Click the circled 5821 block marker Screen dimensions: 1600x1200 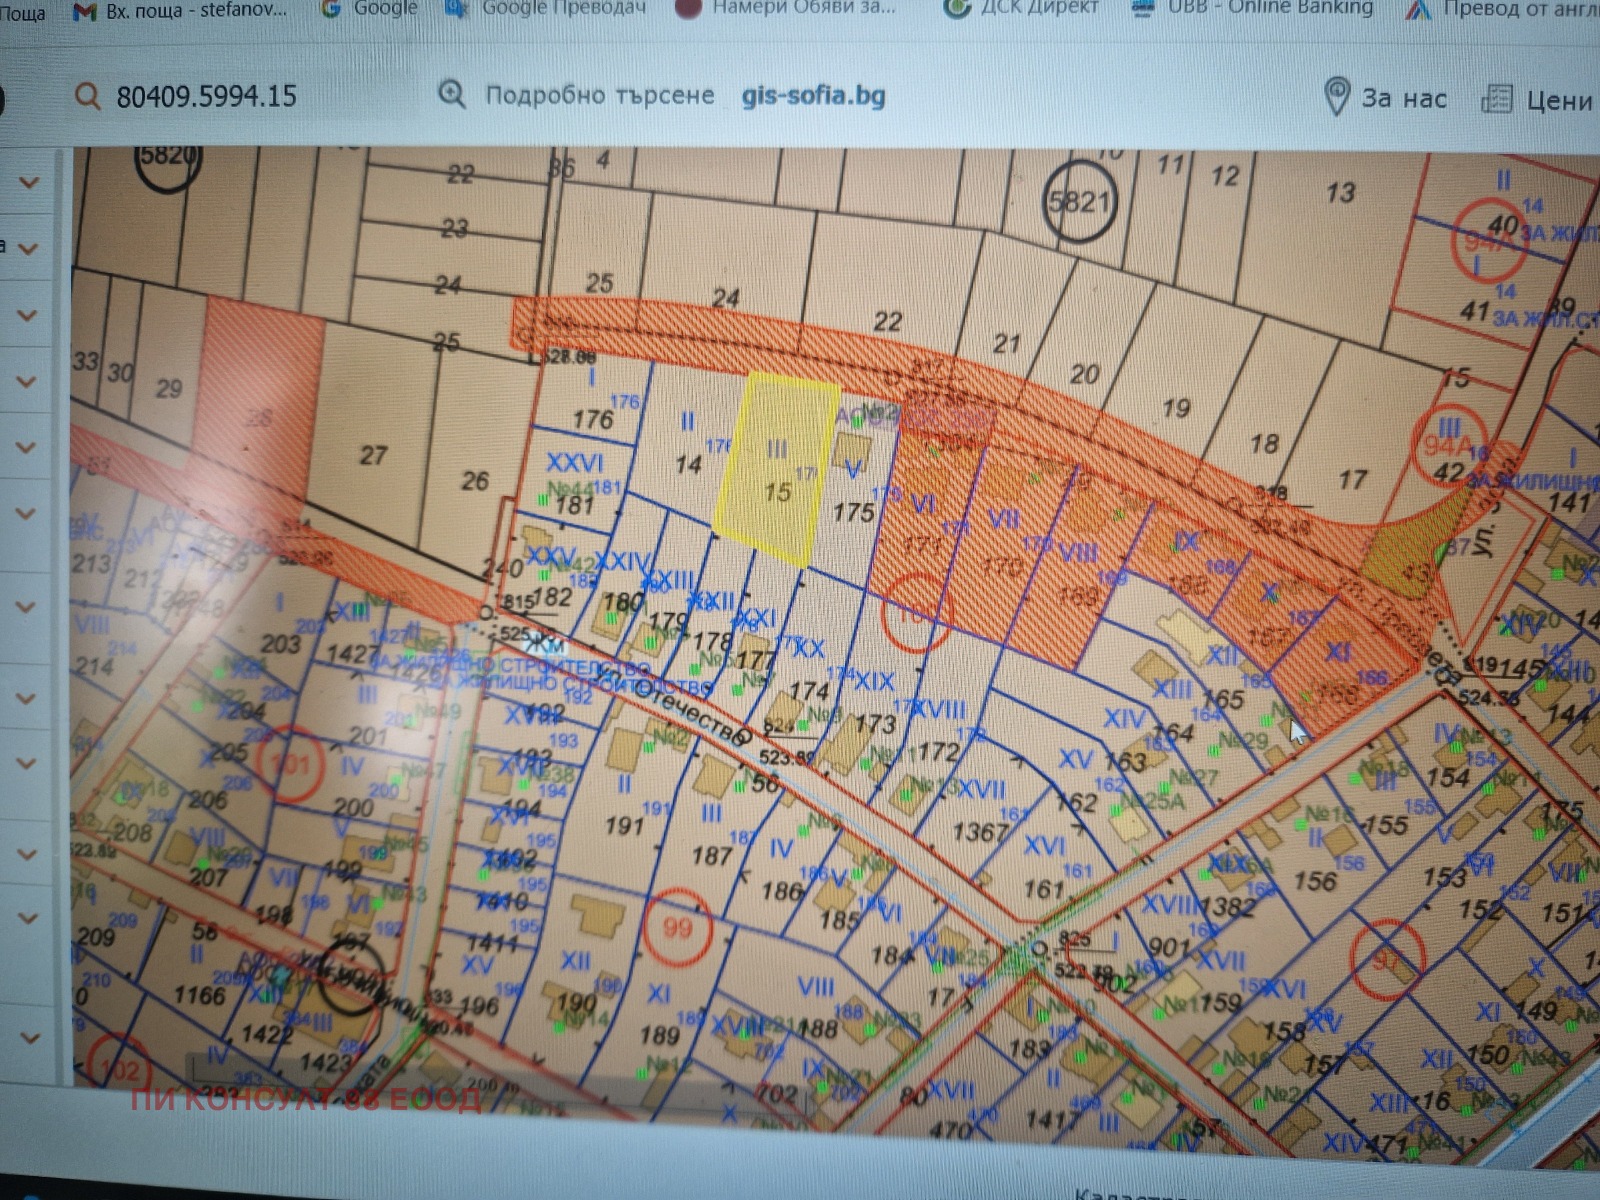pos(1078,201)
